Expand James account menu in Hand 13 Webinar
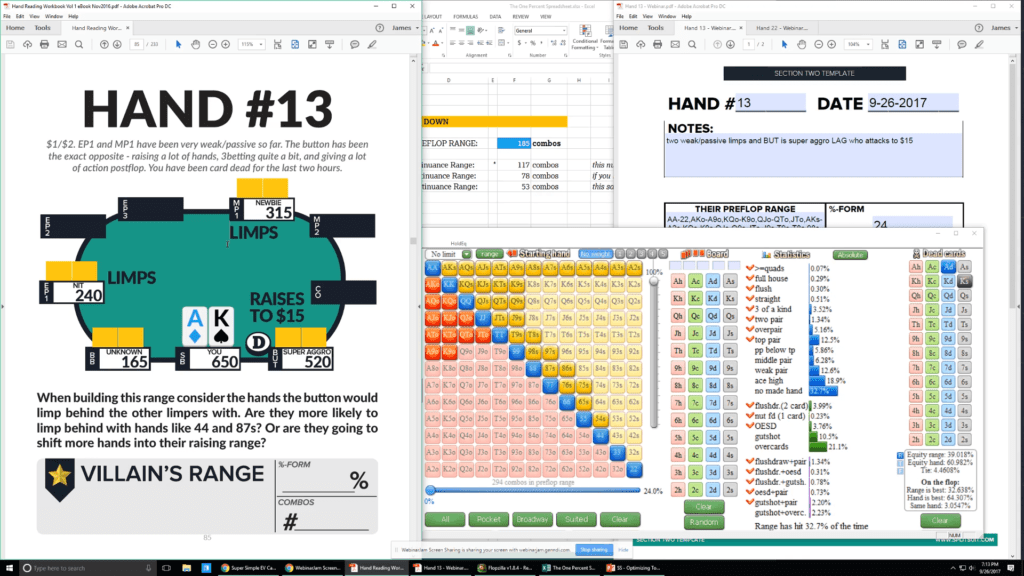The height and width of the screenshot is (576, 1024). click(1004, 28)
